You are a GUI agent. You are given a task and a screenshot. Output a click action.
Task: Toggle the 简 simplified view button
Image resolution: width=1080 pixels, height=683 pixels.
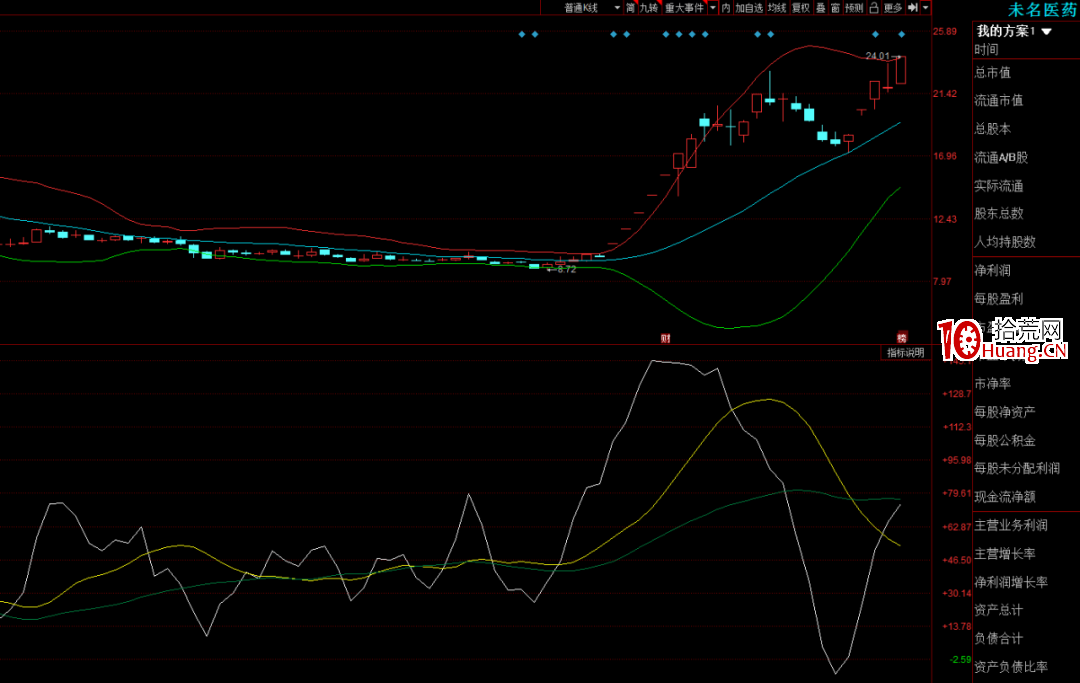click(631, 8)
